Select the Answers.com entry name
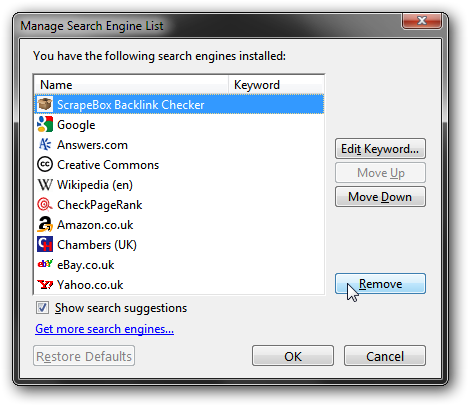The image size is (469, 406). pos(92,145)
